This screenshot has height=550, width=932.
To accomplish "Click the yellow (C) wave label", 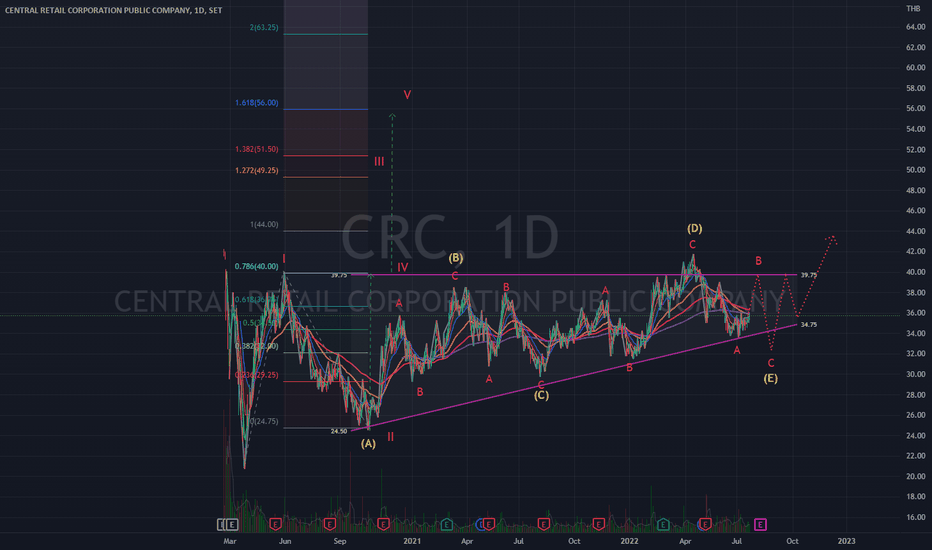I will 541,395.
